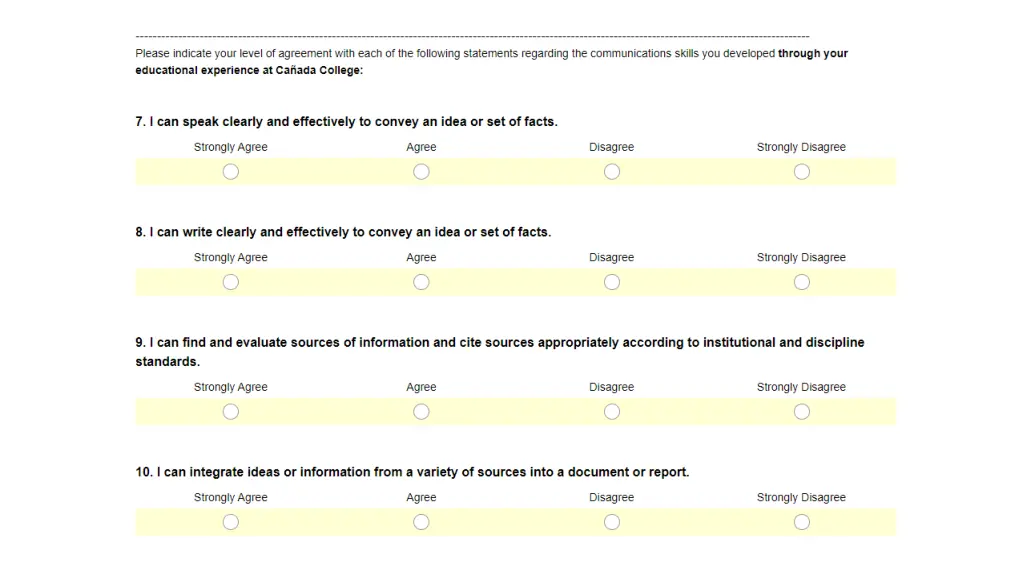Select Strongly Agree for question 7
Viewport: 1024px width, 576px height.
(231, 172)
